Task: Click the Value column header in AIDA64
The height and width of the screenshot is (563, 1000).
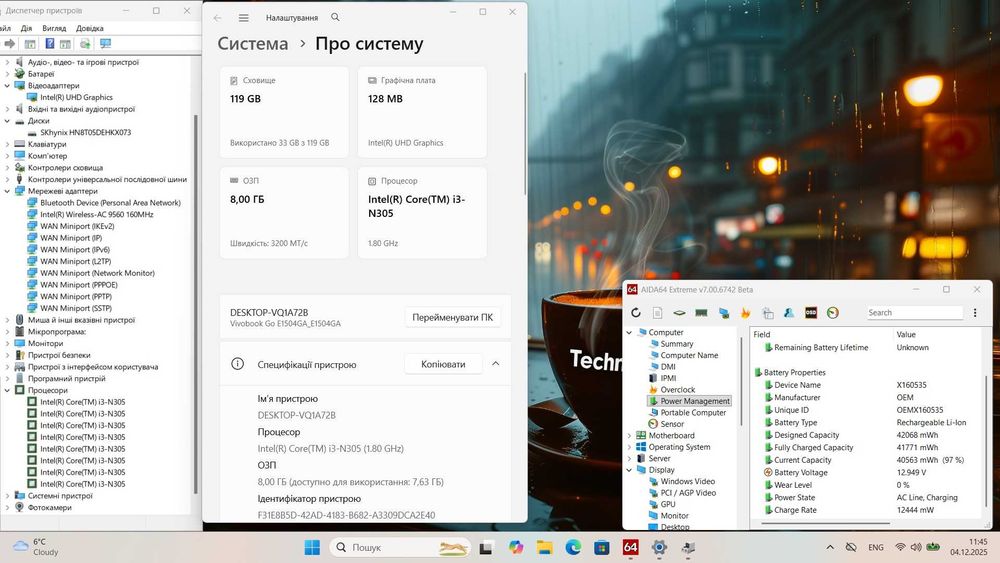Action: click(906, 334)
